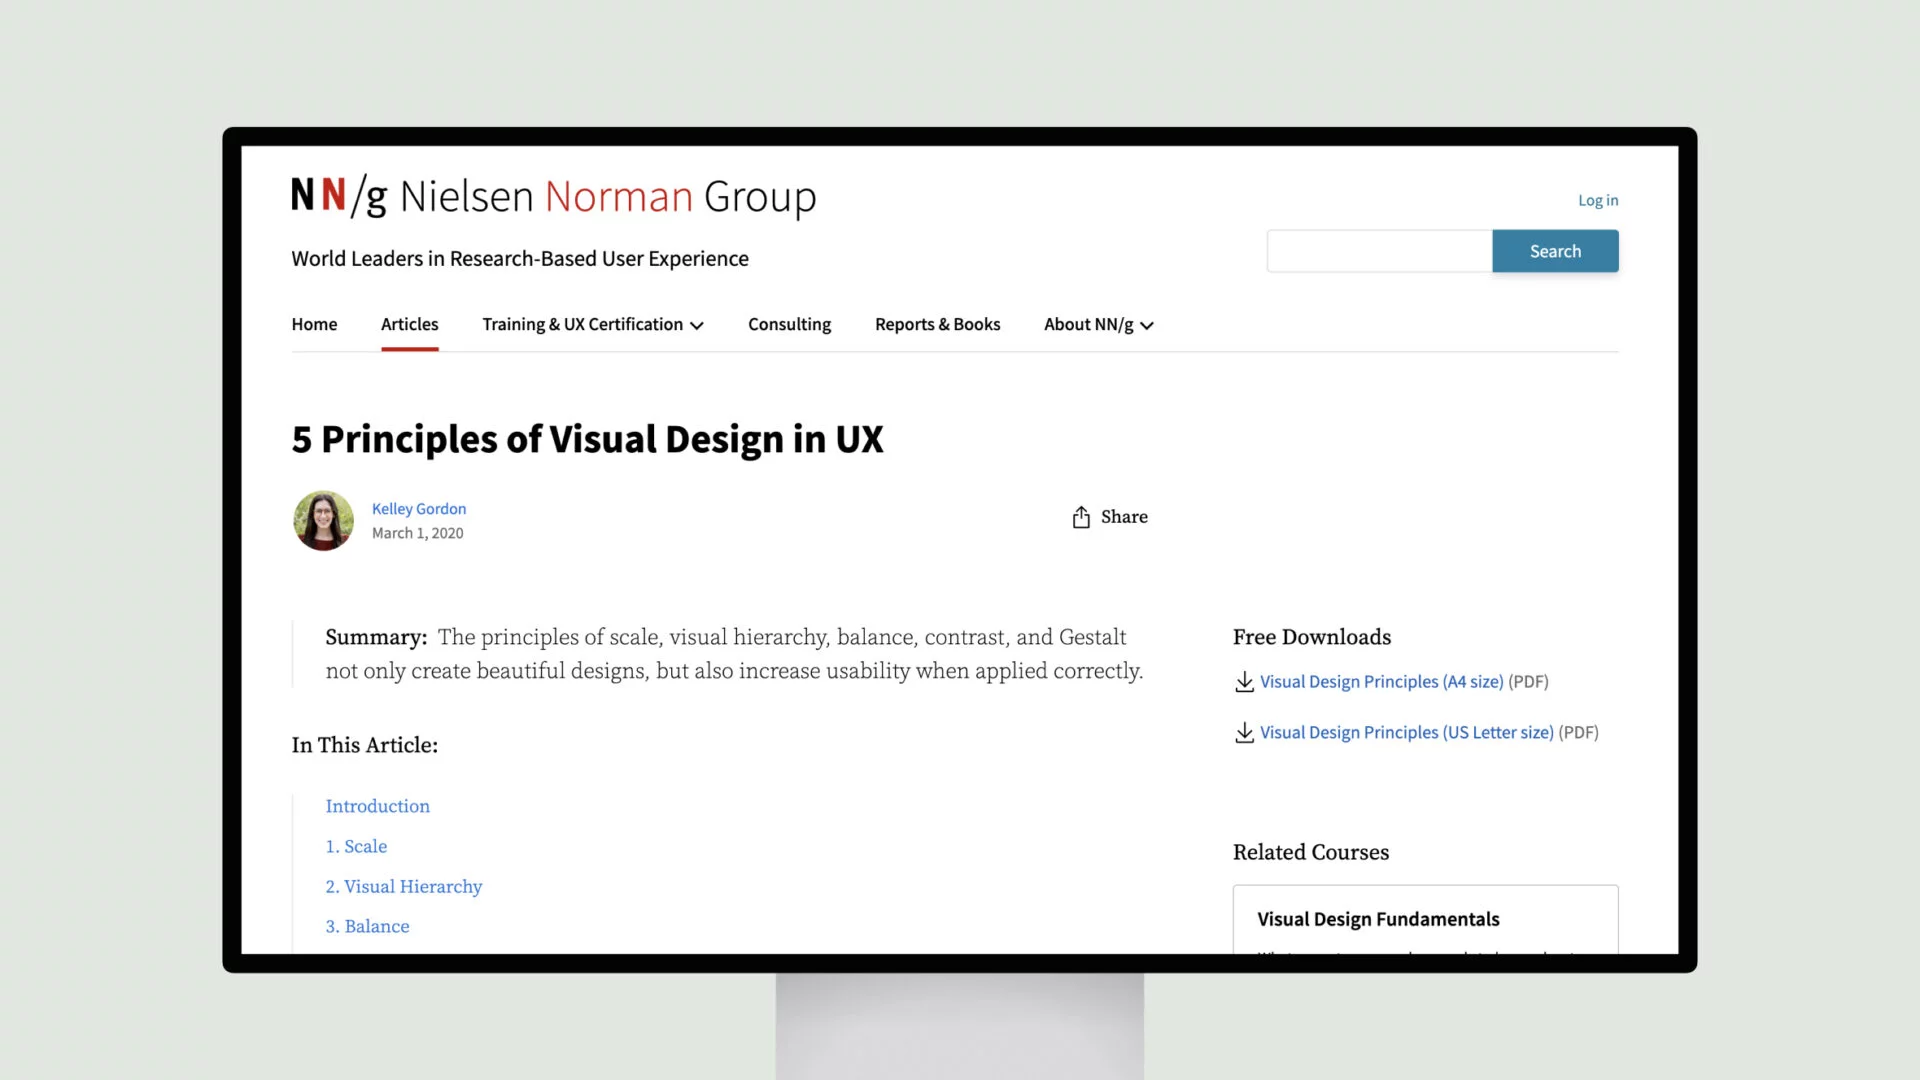Click the download icon for US Letter PDF

point(1244,732)
